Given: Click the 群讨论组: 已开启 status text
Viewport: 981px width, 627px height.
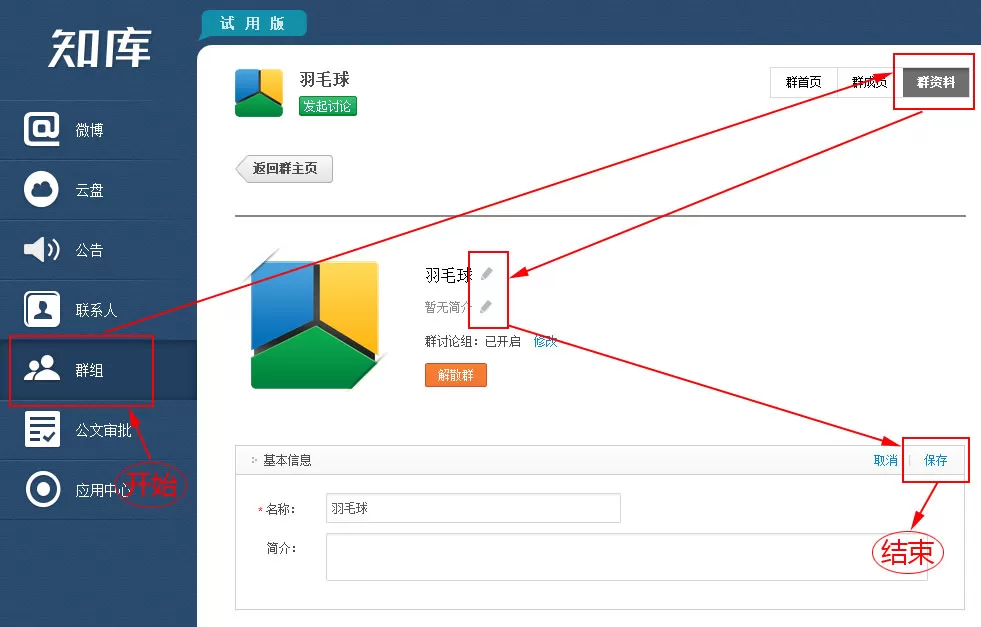Looking at the screenshot, I should click(472, 342).
